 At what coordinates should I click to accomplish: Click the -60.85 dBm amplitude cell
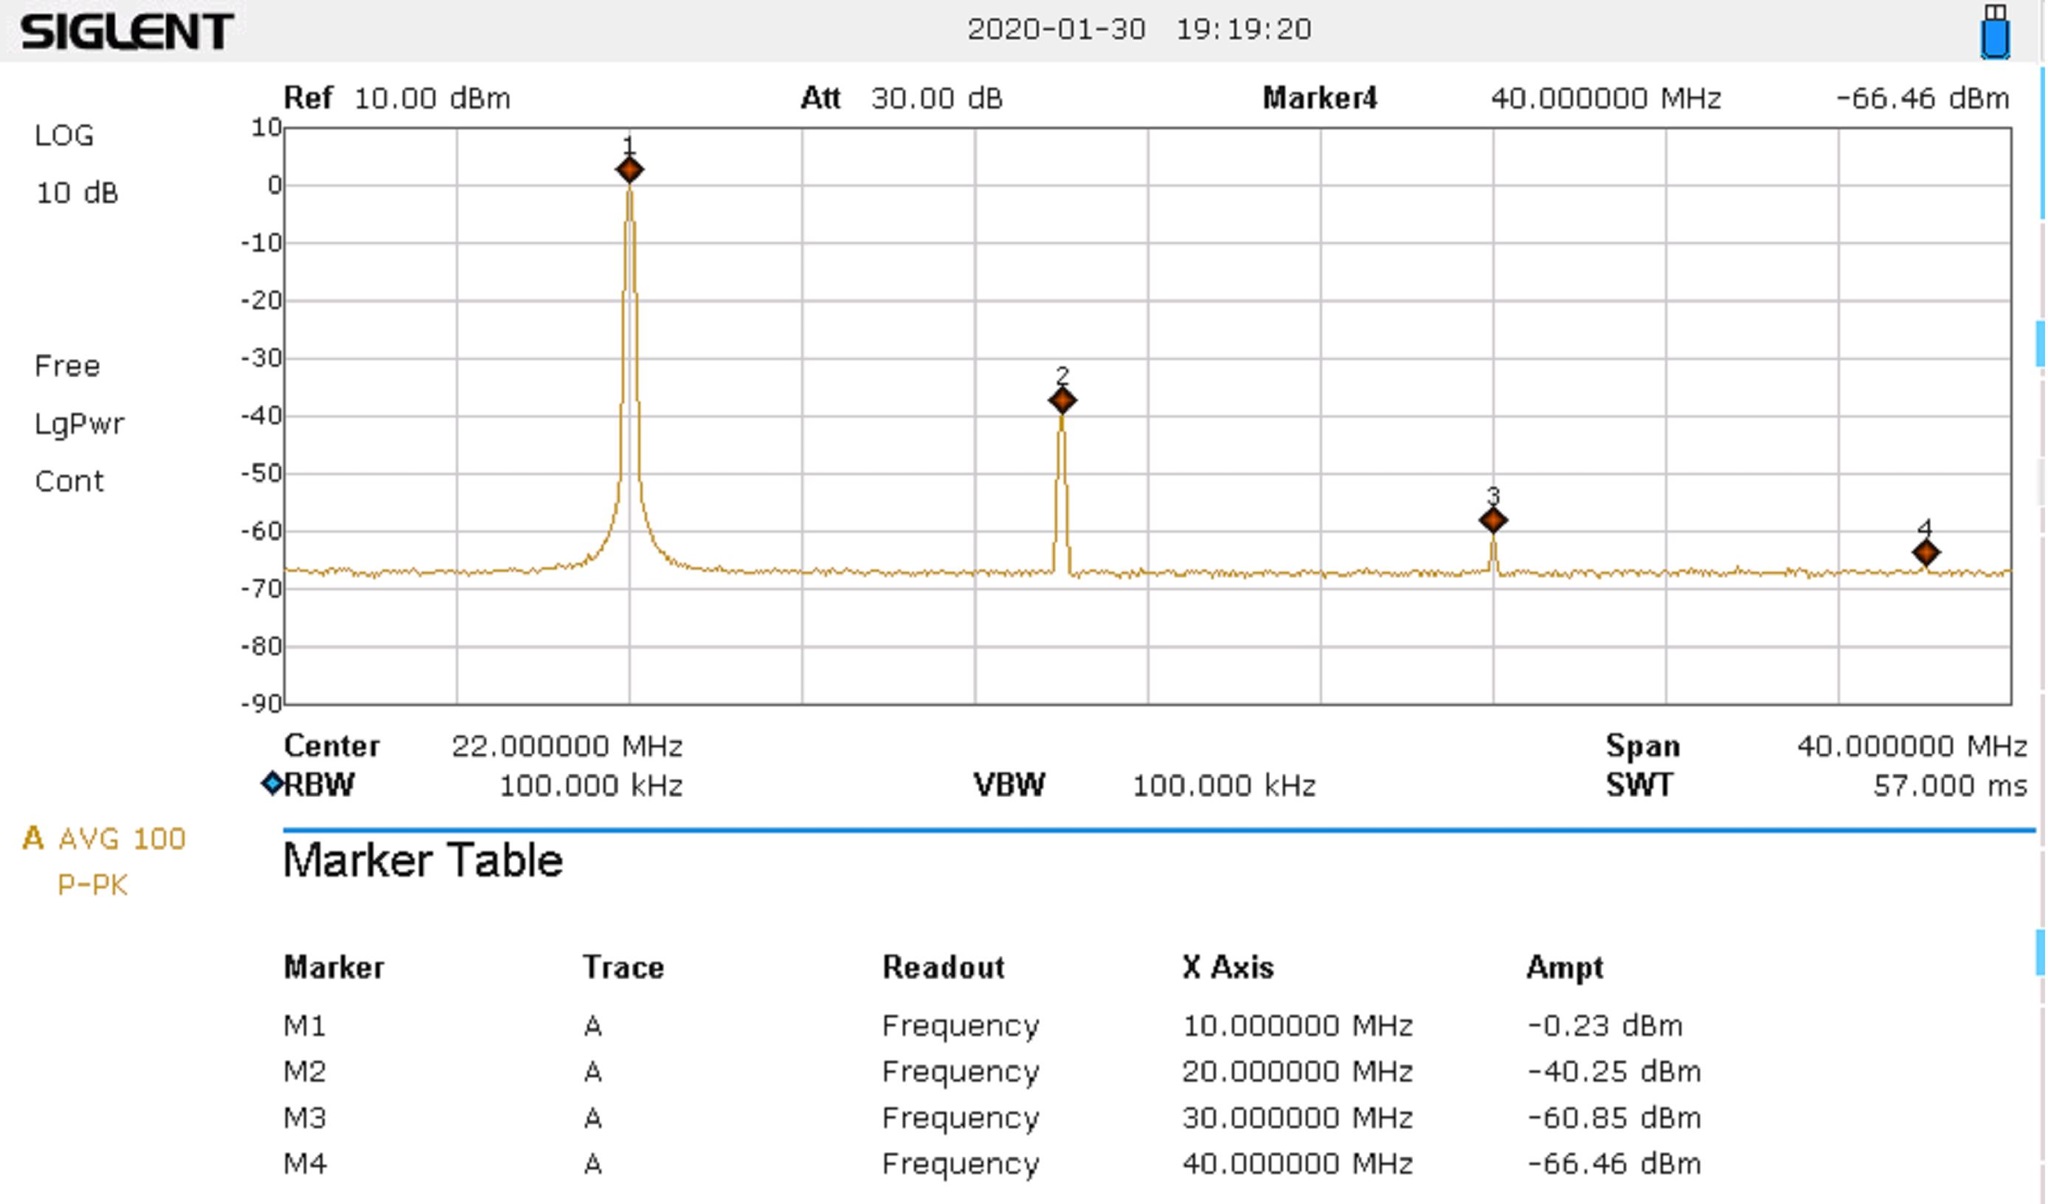(1614, 1118)
